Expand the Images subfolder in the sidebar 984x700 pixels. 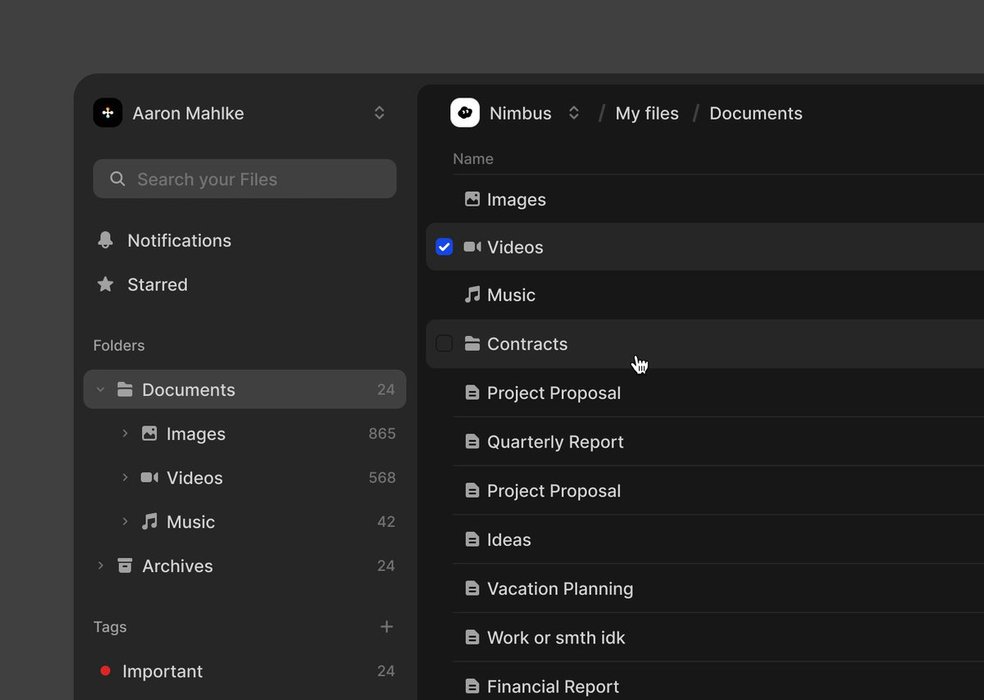[125, 434]
